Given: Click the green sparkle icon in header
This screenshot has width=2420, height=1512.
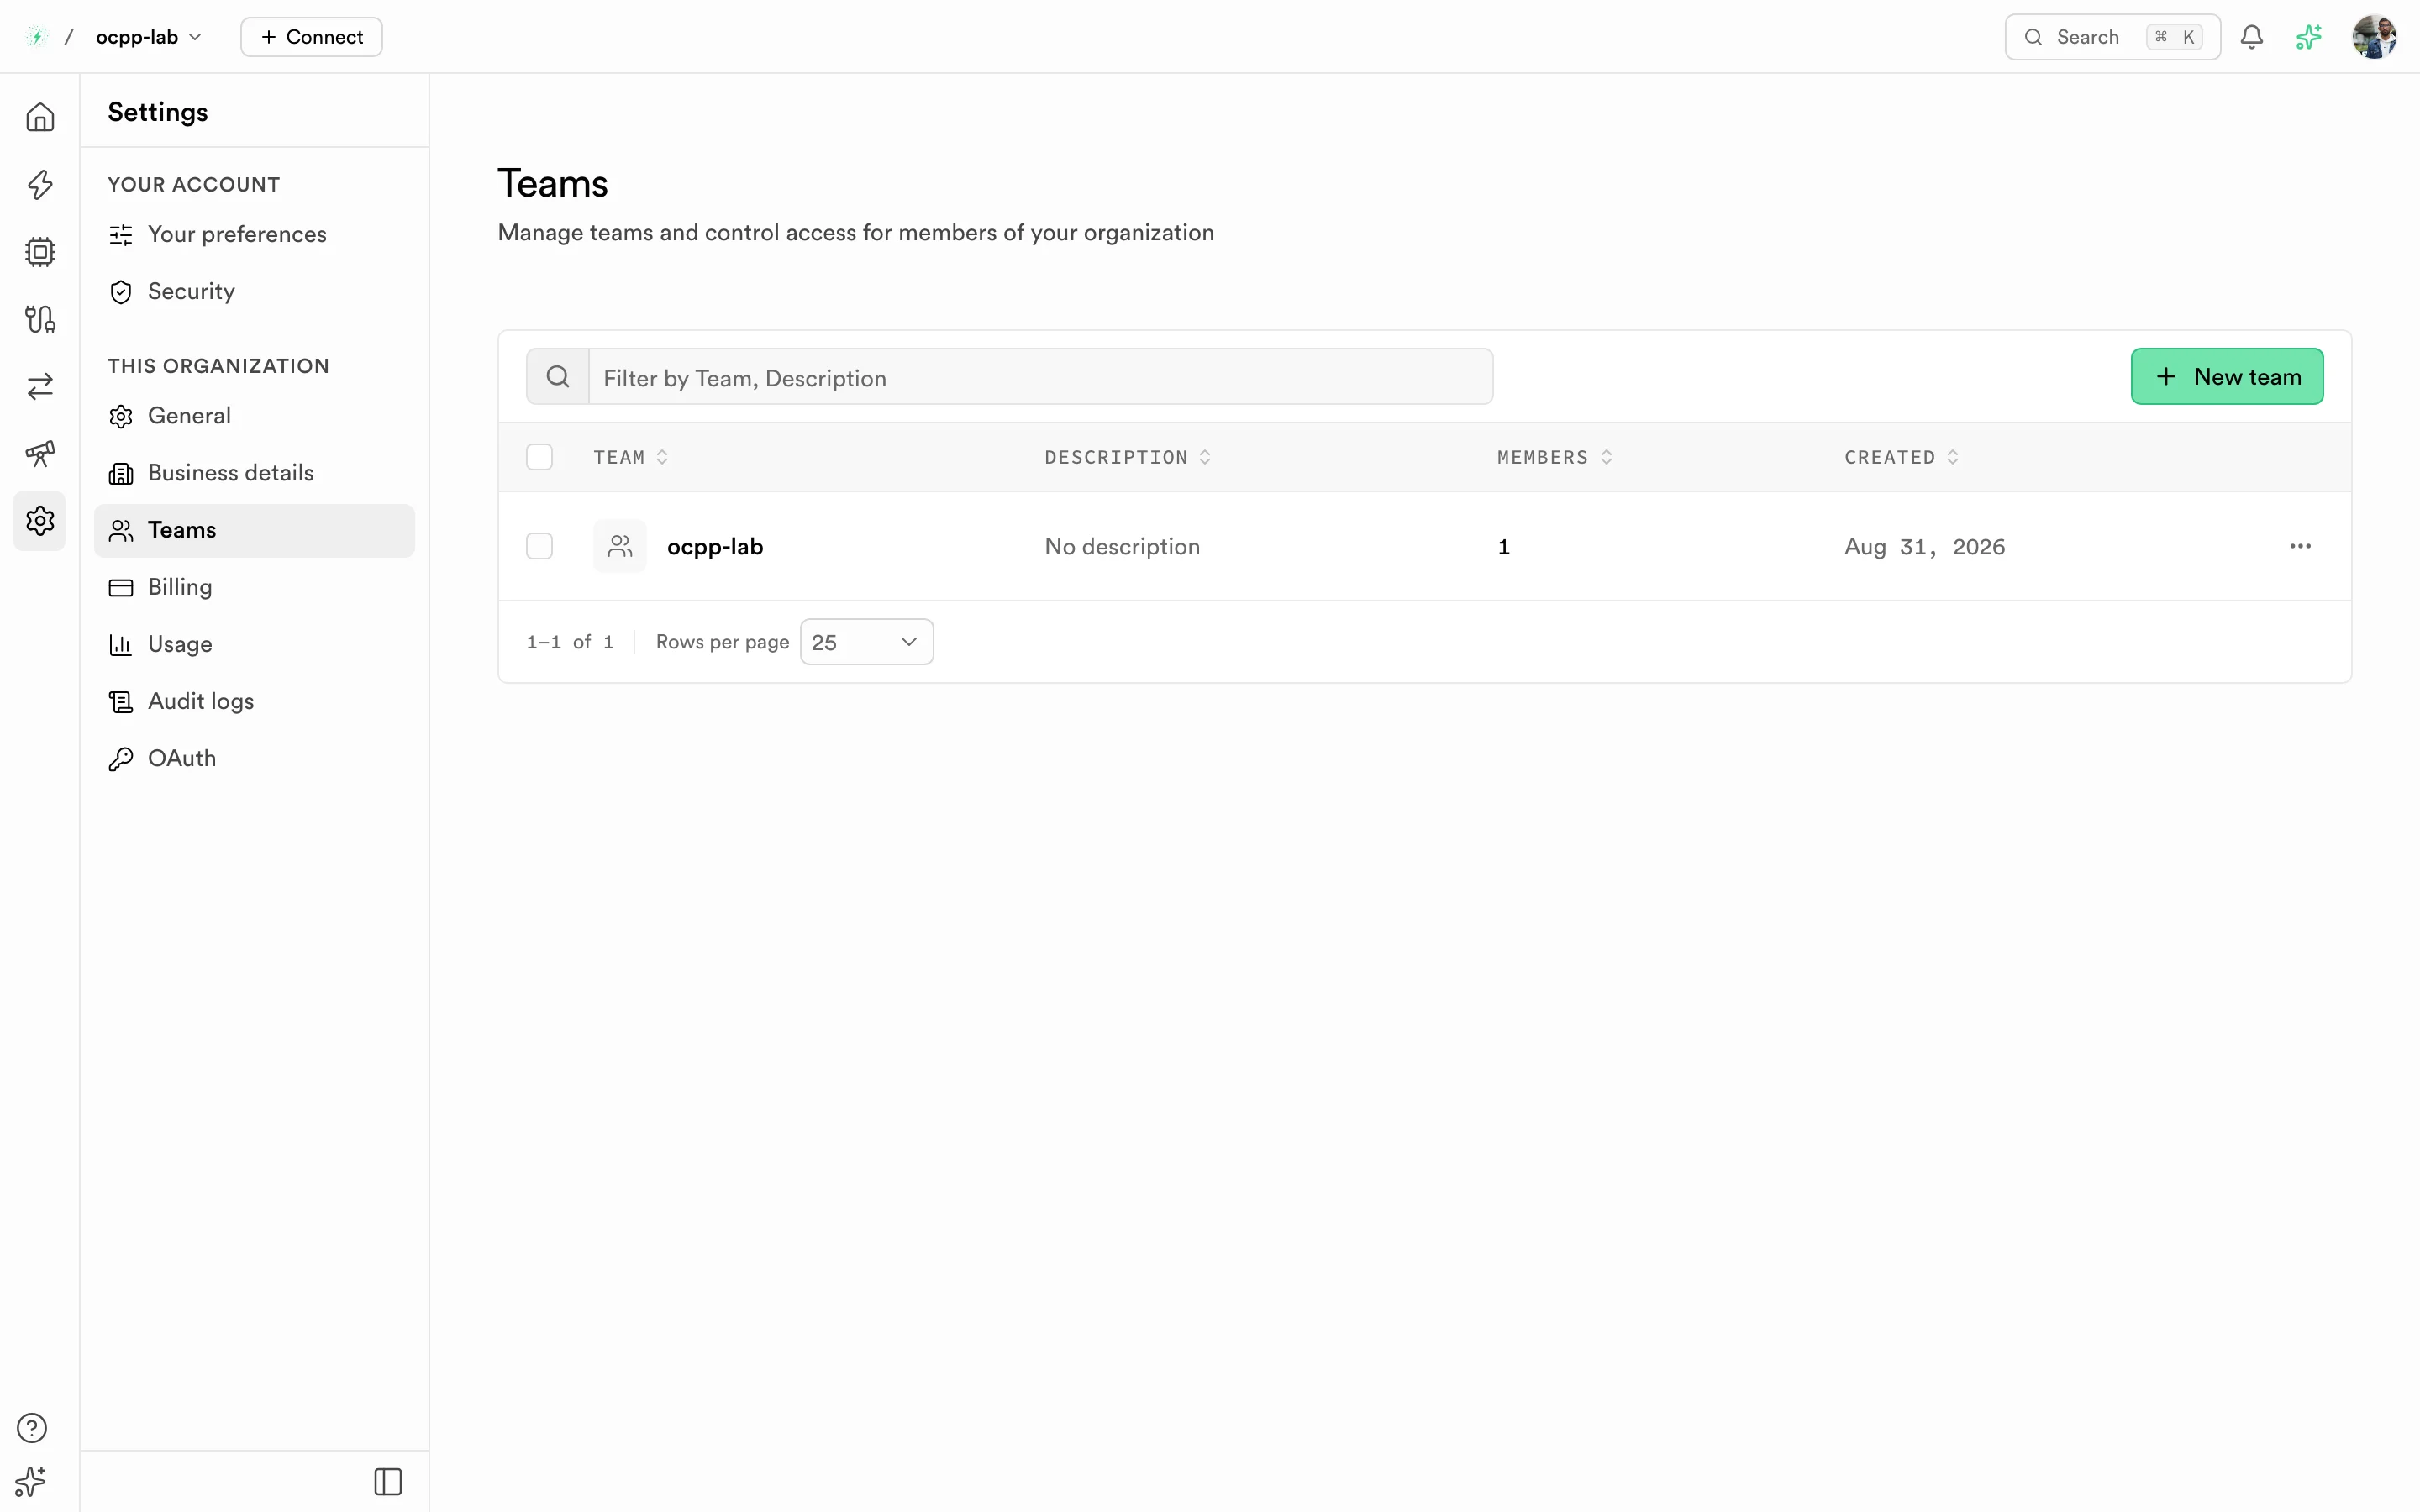Looking at the screenshot, I should tap(2309, 37).
